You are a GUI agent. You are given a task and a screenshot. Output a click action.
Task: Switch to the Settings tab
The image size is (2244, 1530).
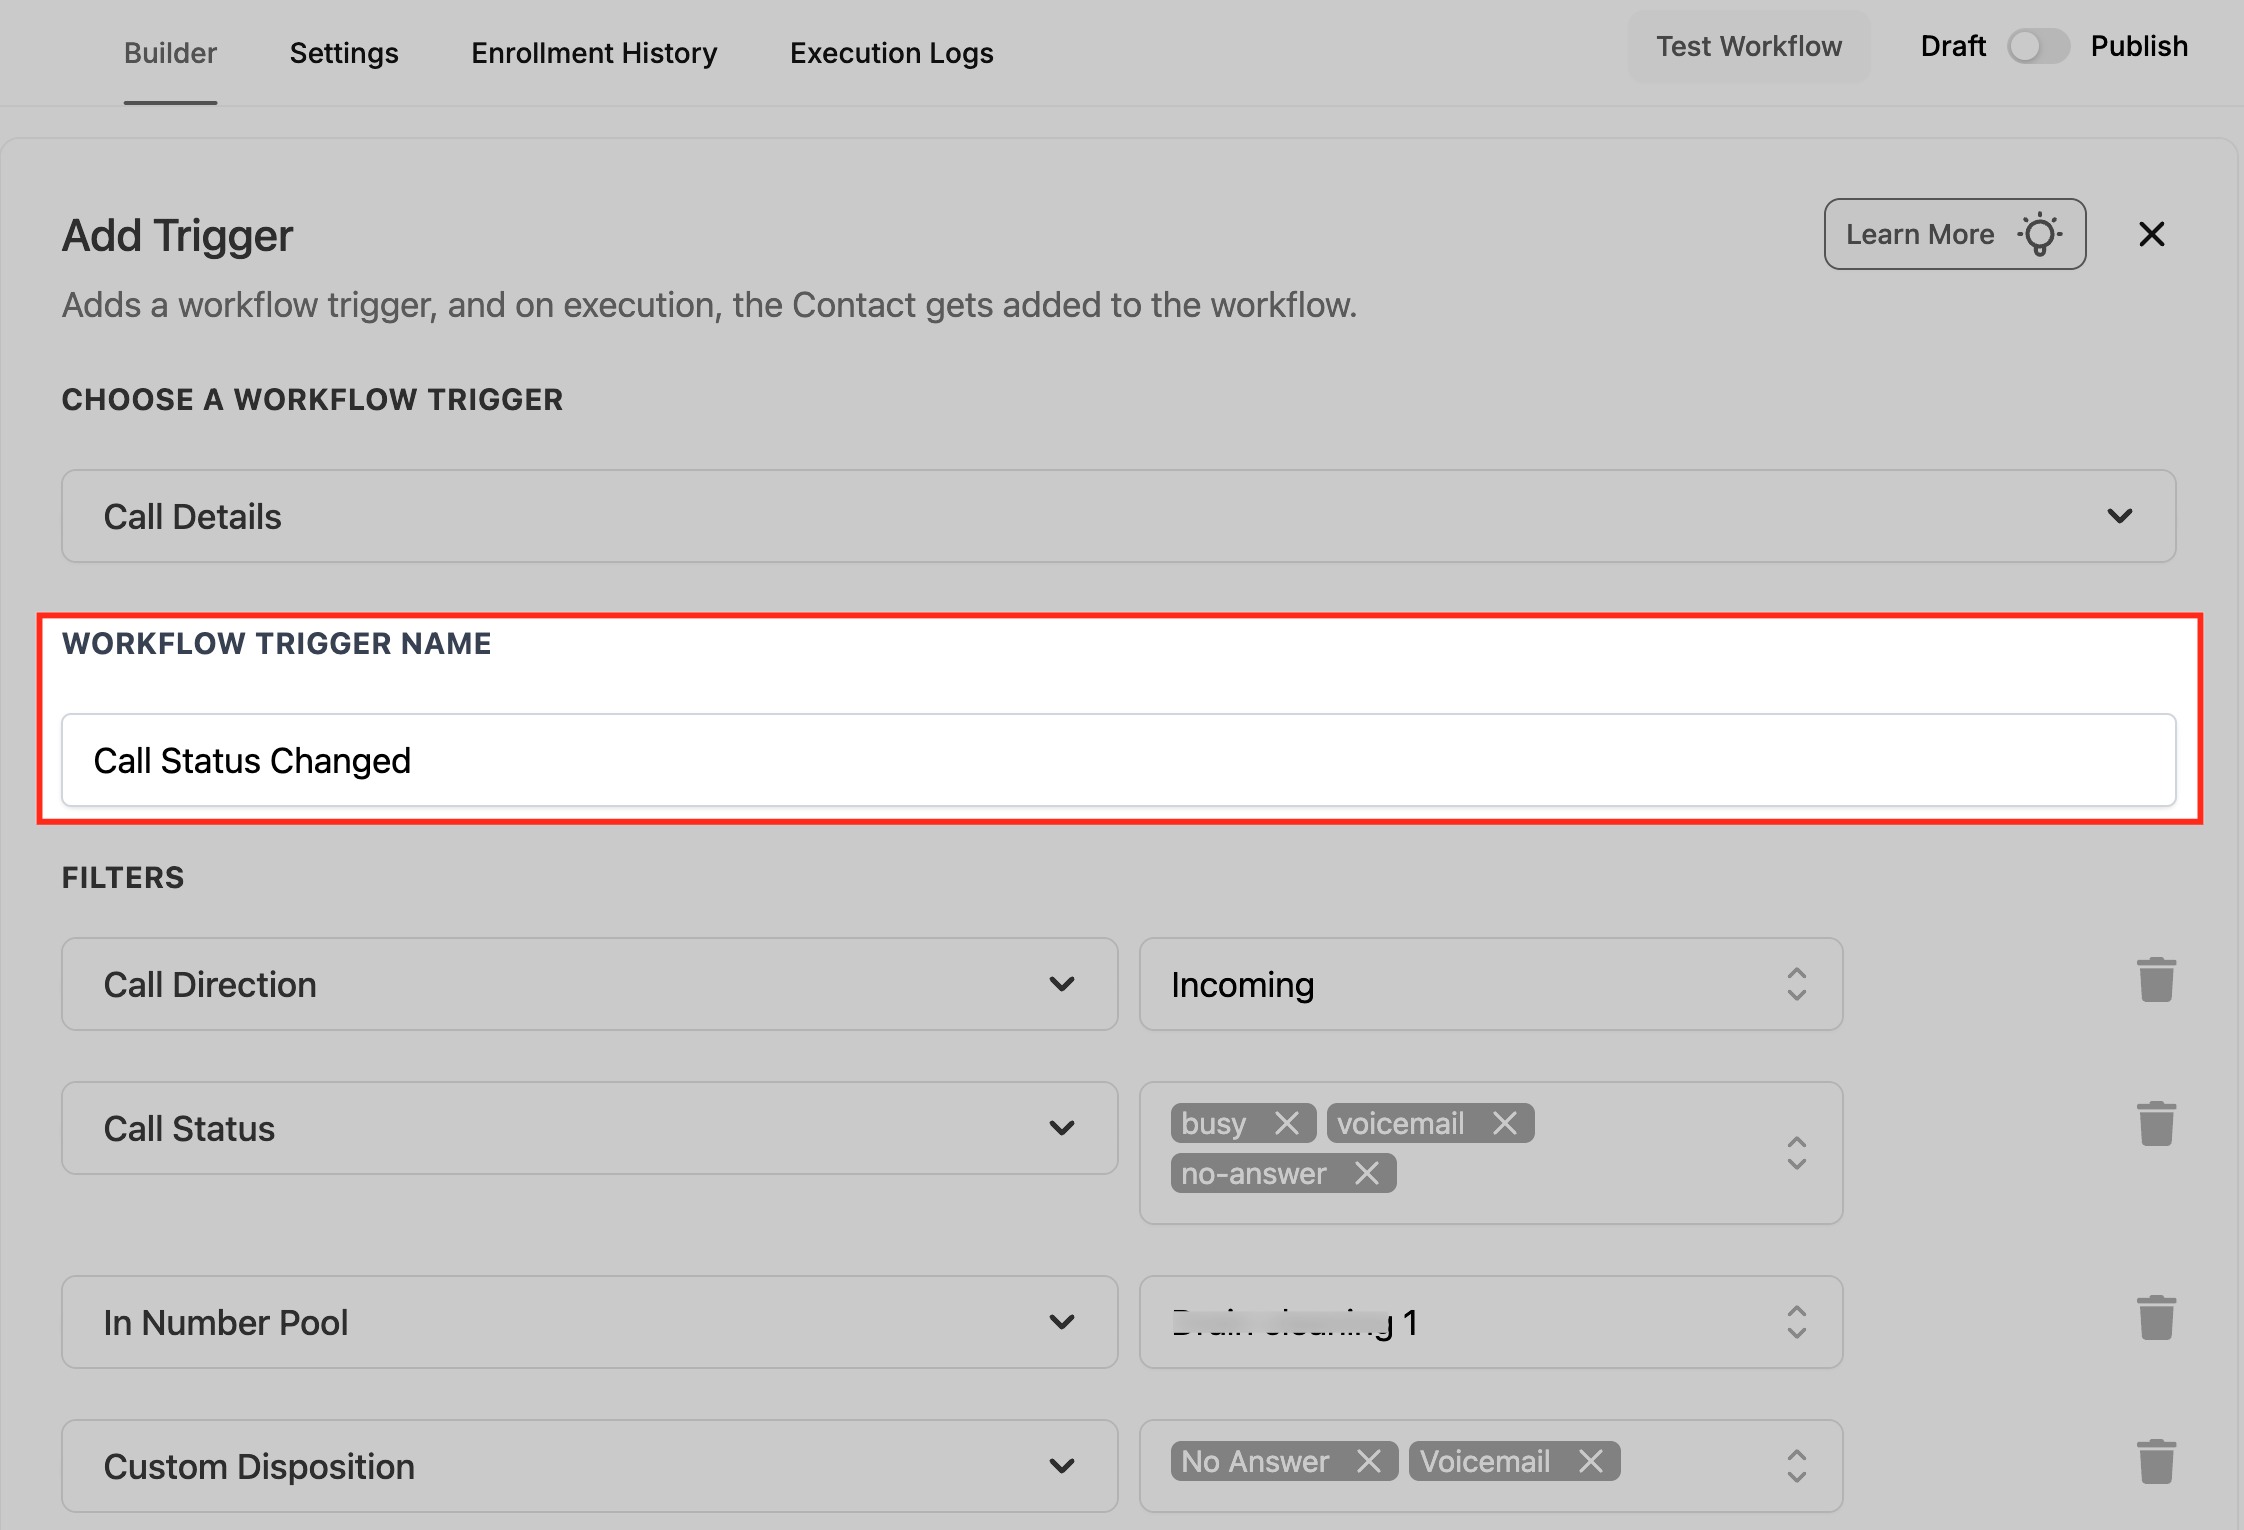[344, 53]
